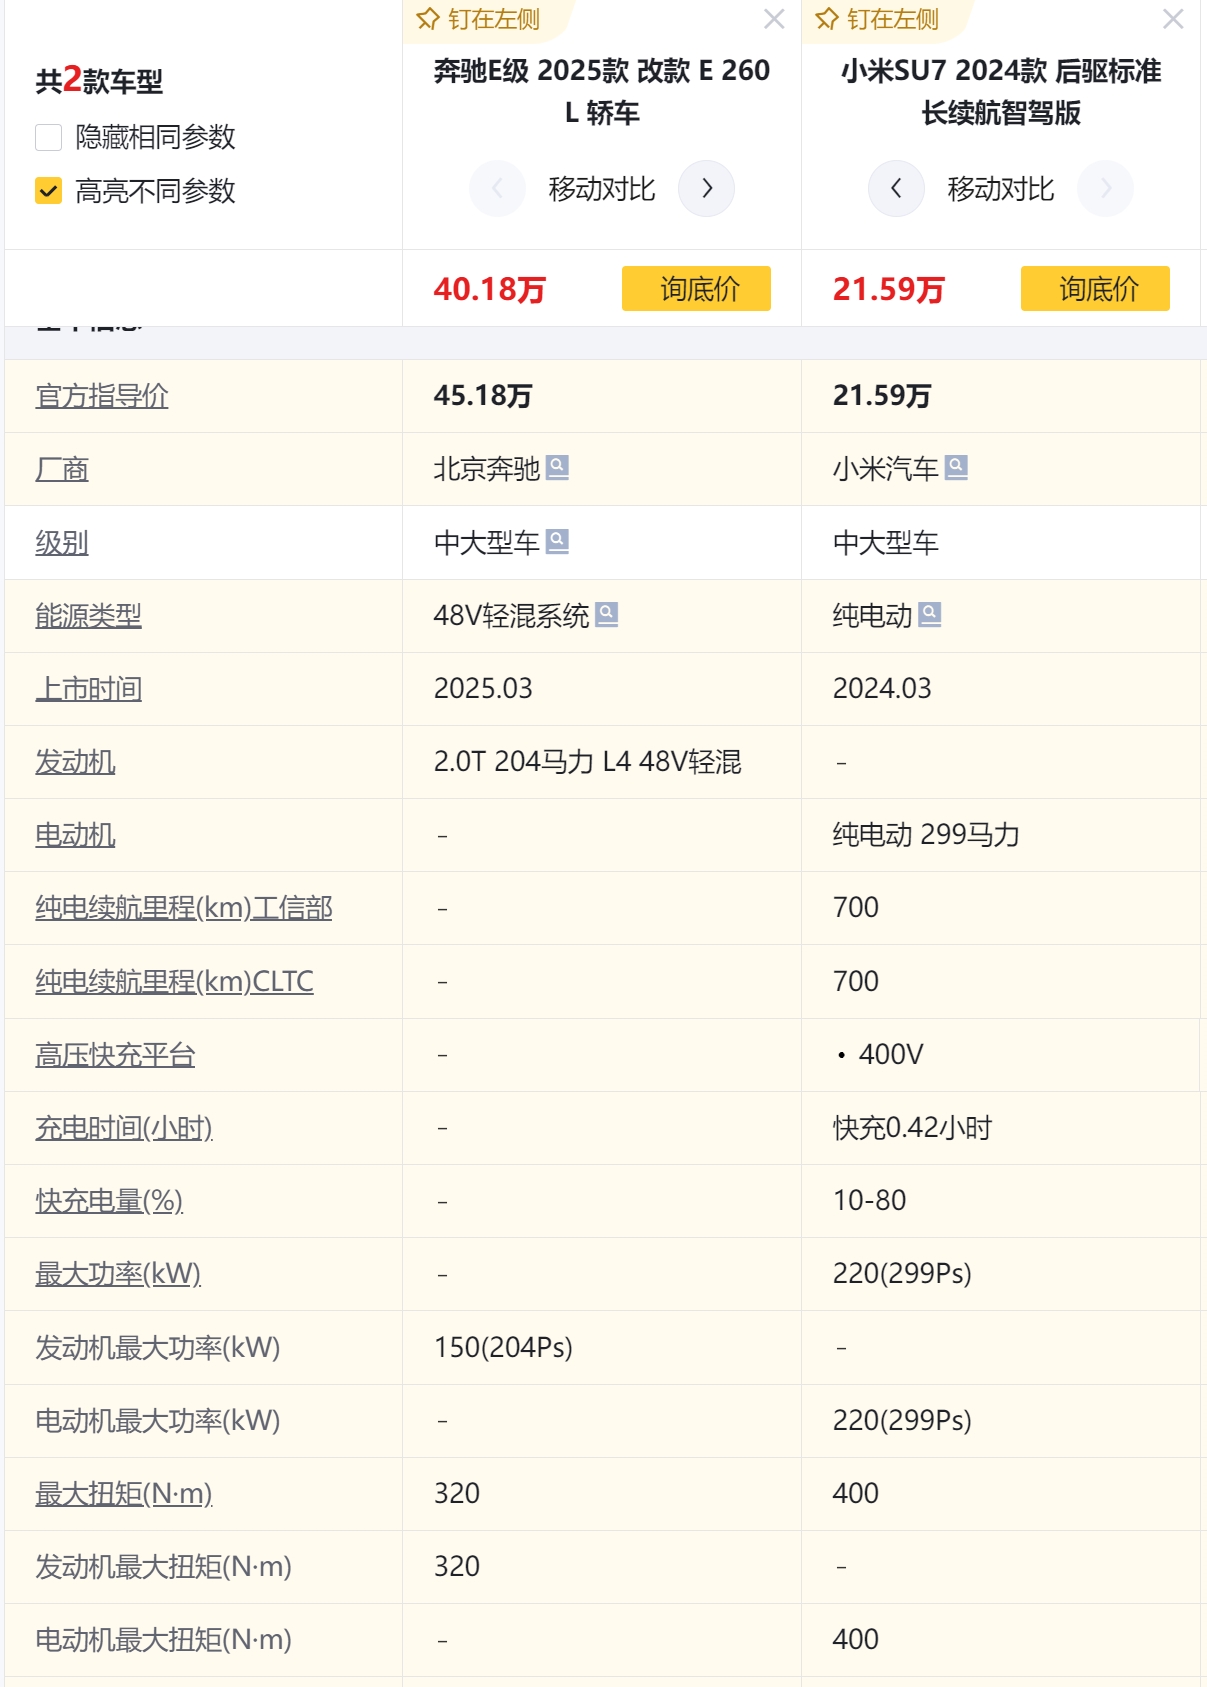Move the Mercedes E-Class column right
The height and width of the screenshot is (1687, 1207).
click(x=707, y=188)
